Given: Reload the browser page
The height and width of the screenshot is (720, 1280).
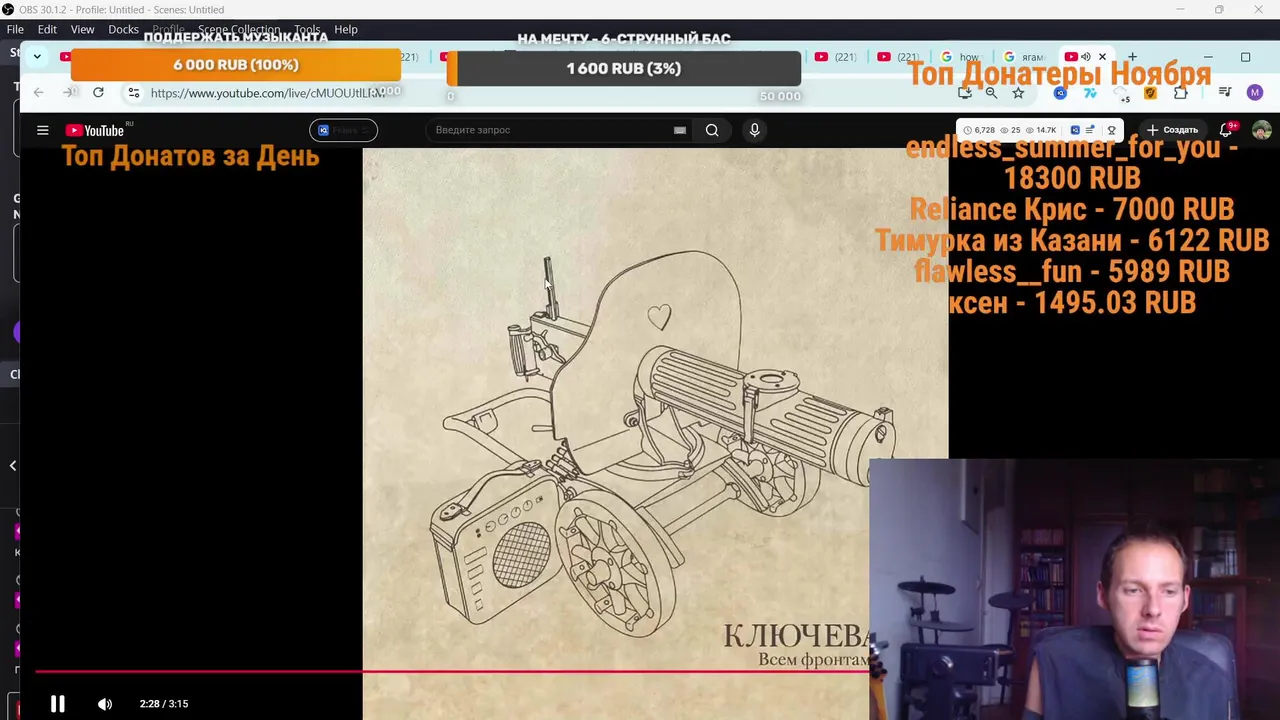Looking at the screenshot, I should coord(98,92).
